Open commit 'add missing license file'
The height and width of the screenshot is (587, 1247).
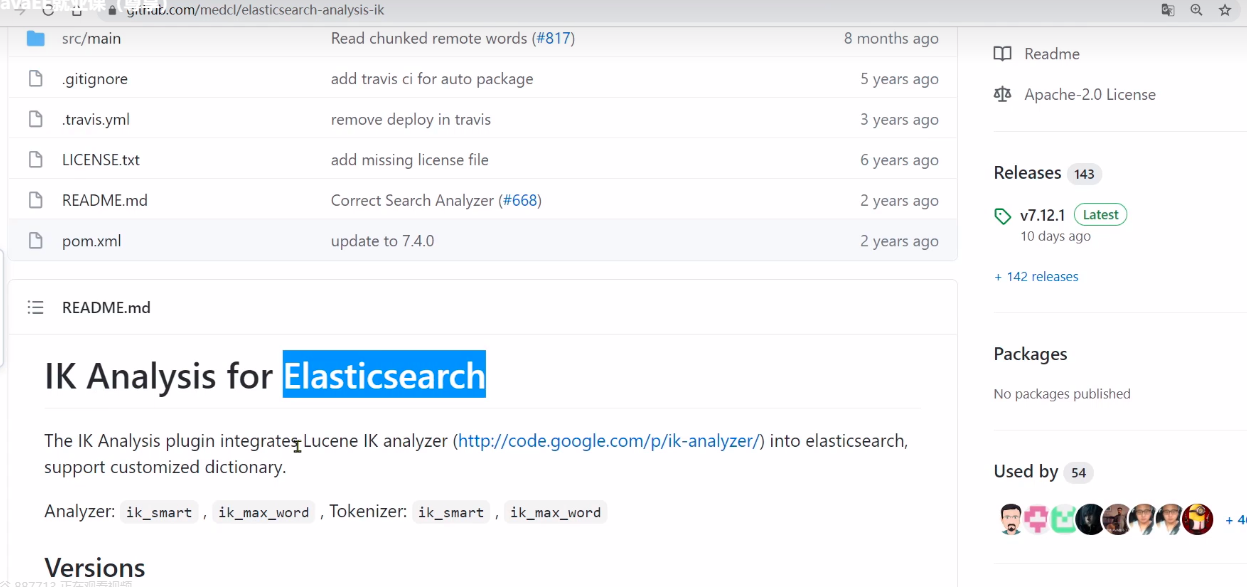[409, 160]
